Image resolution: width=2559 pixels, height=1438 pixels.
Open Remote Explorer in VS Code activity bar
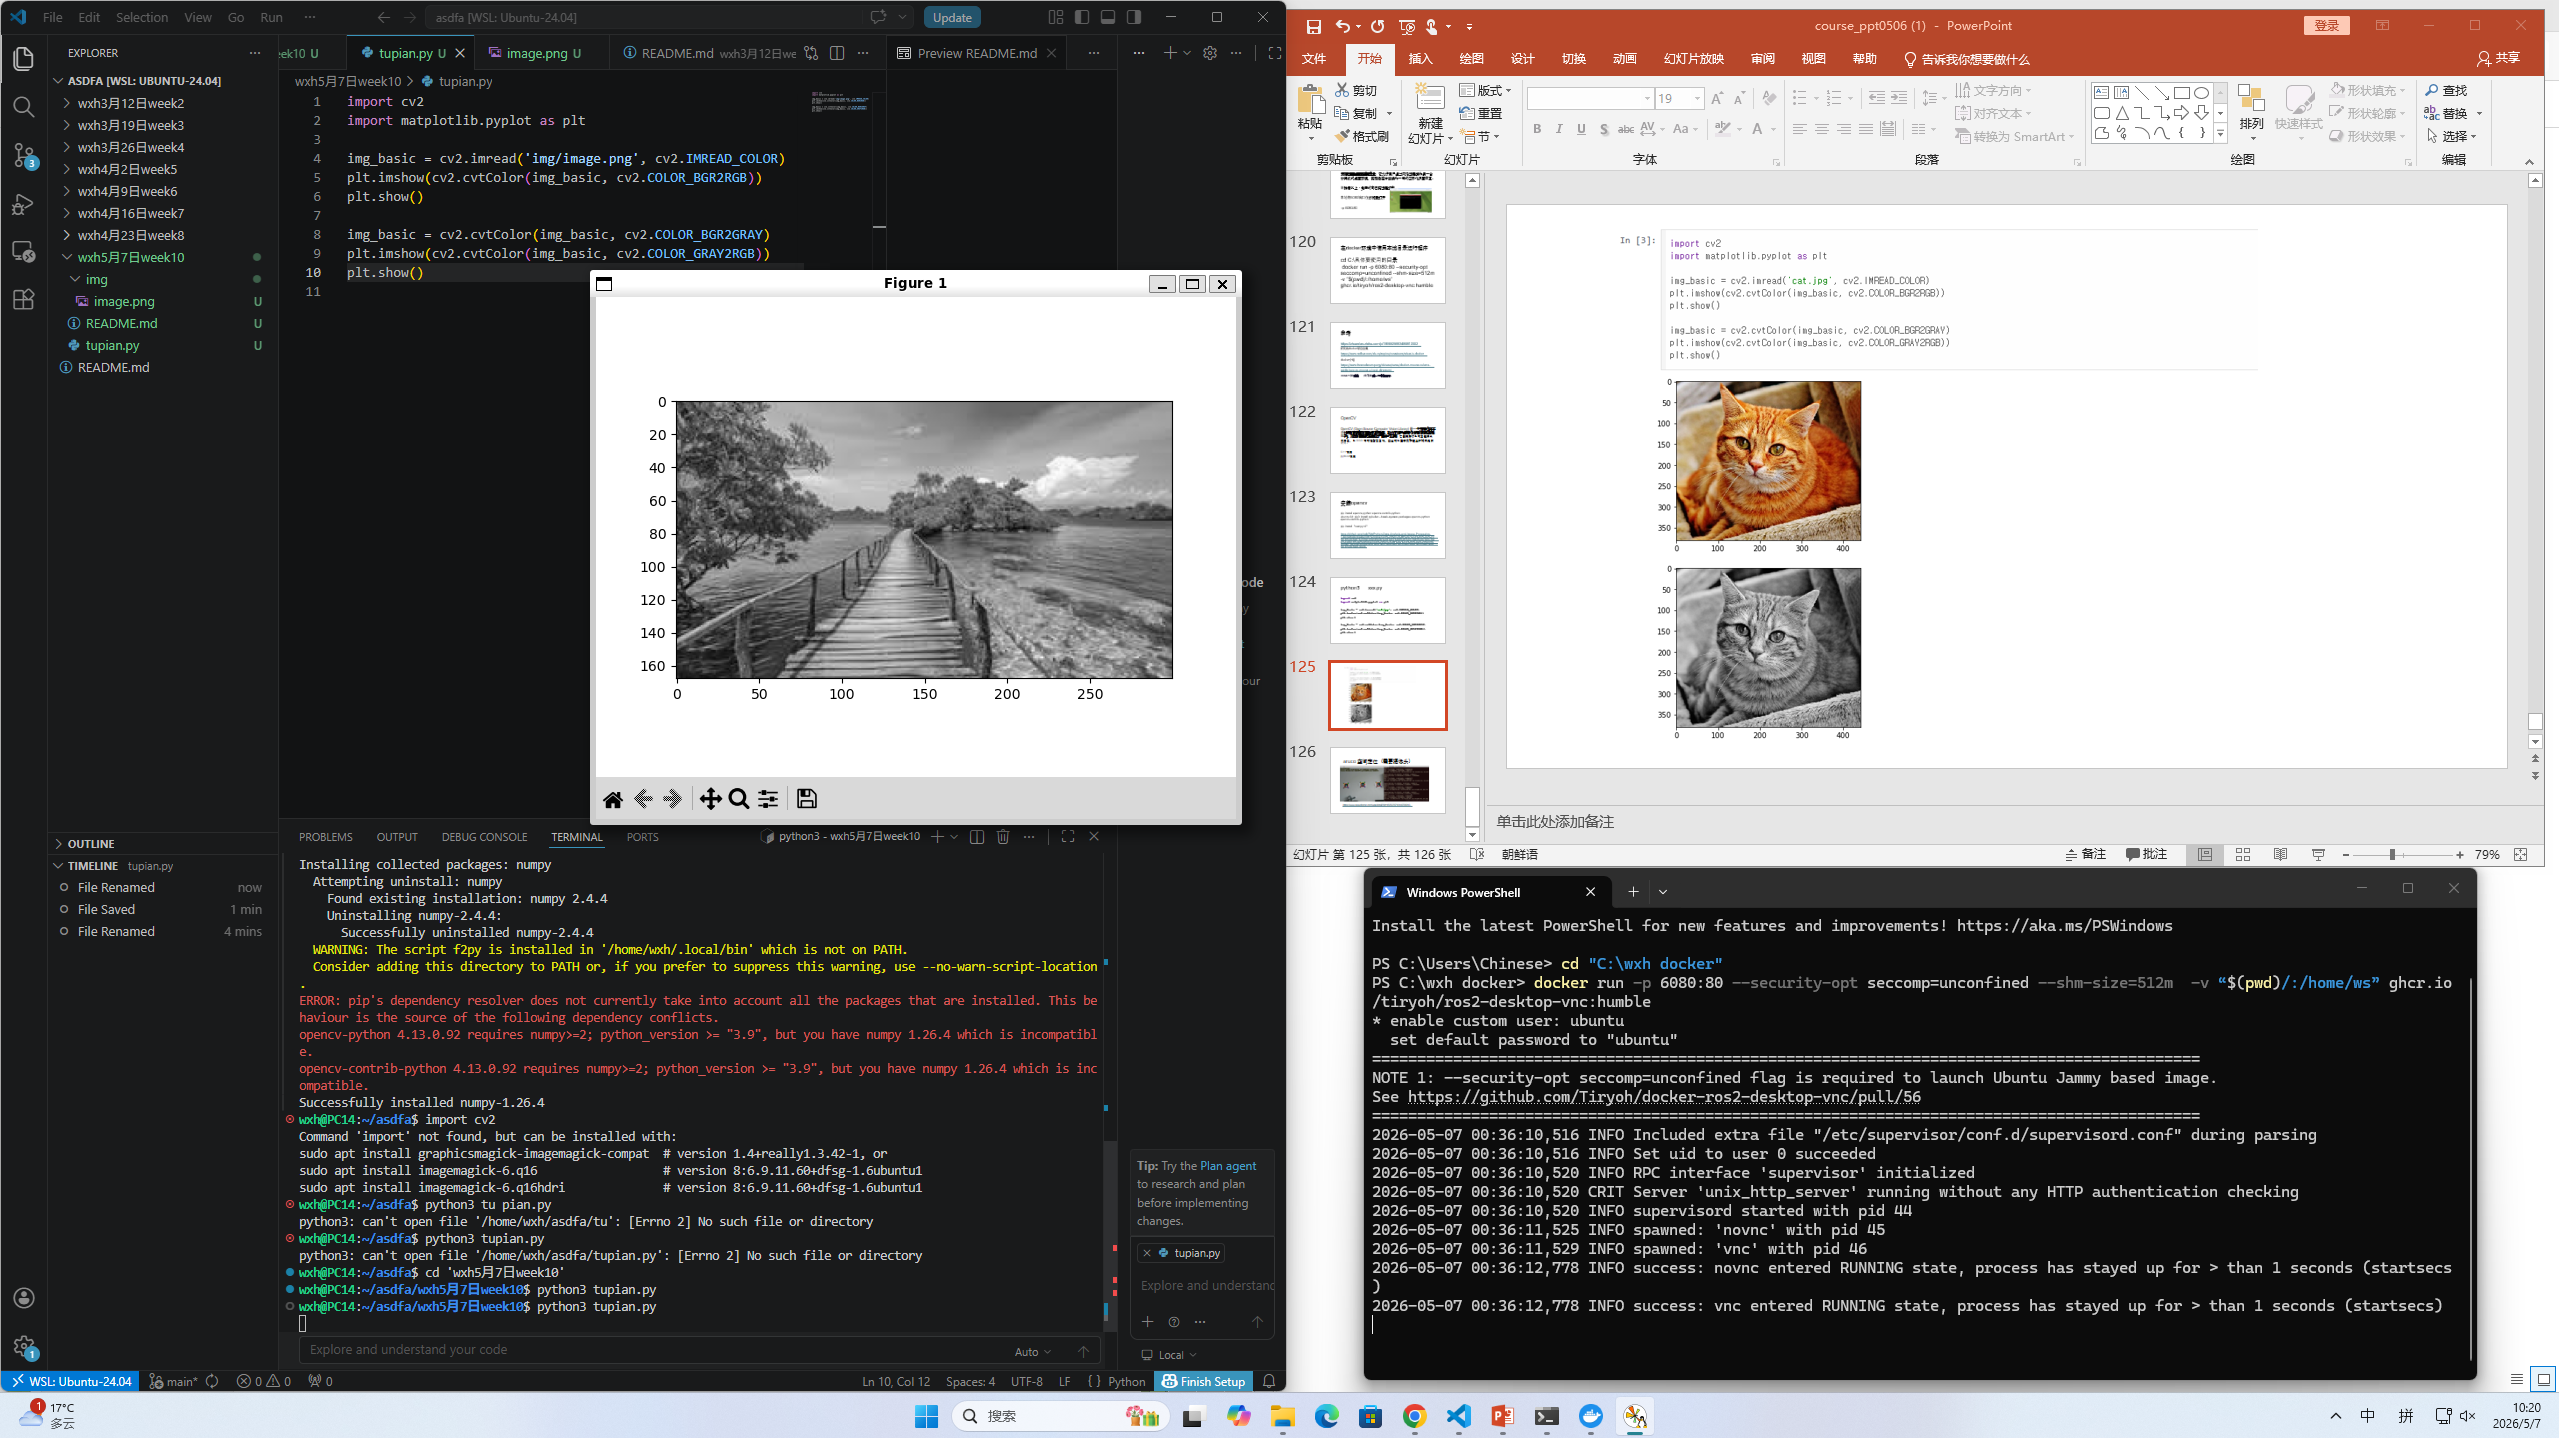click(x=24, y=251)
